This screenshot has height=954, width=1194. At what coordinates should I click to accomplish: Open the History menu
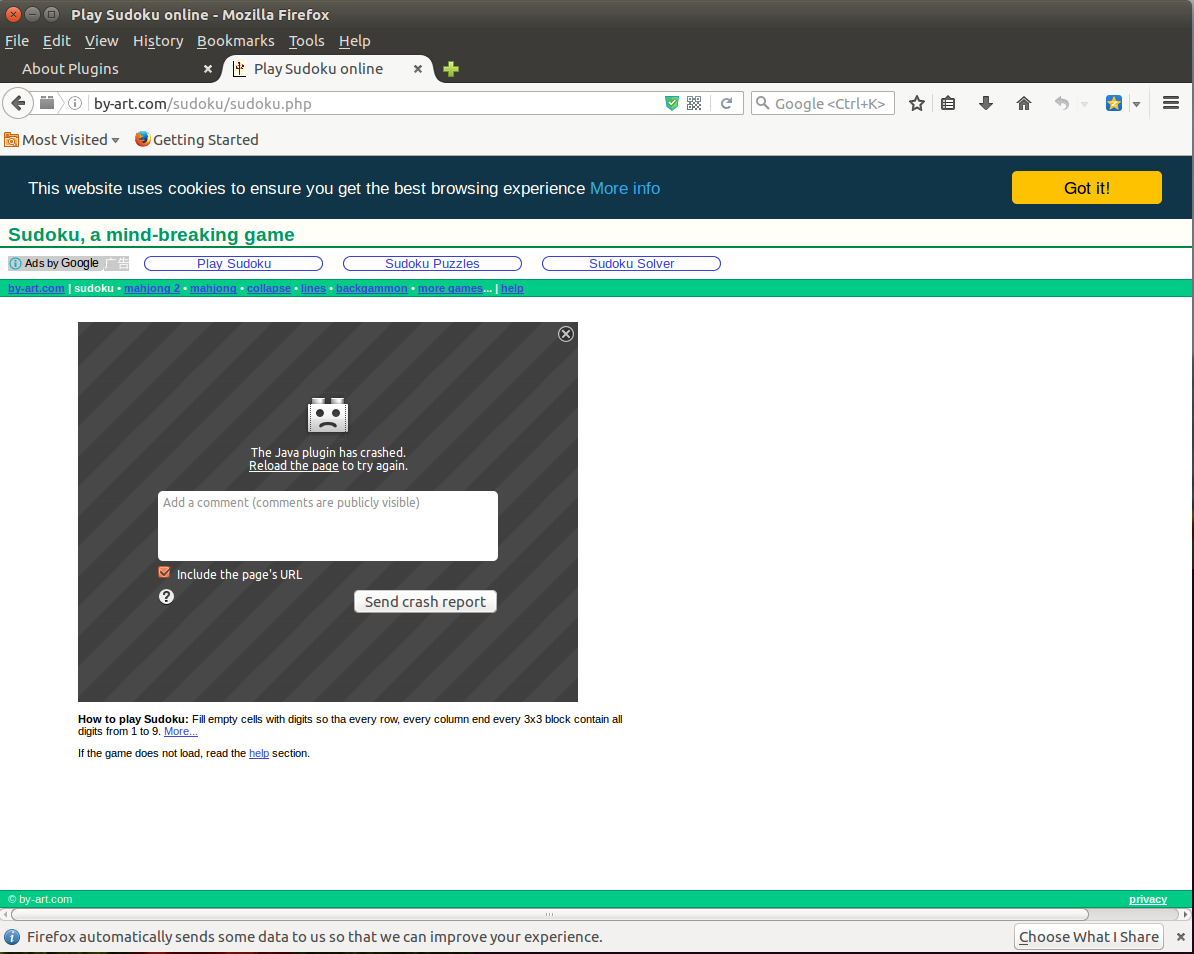158,41
